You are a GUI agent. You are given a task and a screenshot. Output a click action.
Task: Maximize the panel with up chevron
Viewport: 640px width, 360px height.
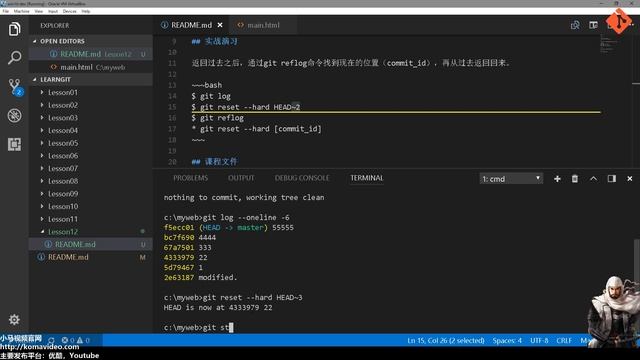click(593, 179)
